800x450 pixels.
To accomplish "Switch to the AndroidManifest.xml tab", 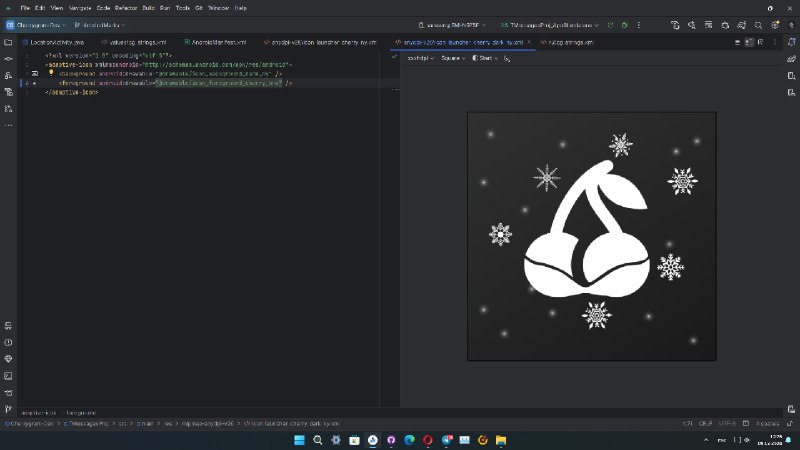I will click(x=215, y=42).
